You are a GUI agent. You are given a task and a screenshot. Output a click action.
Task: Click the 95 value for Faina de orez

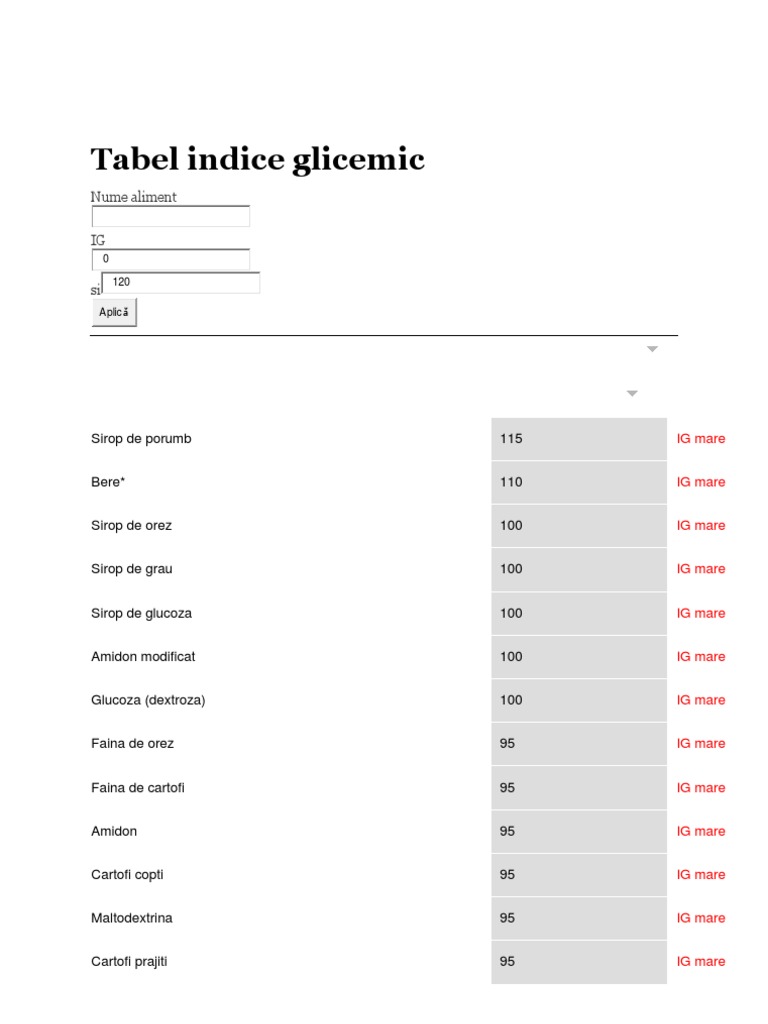click(508, 743)
